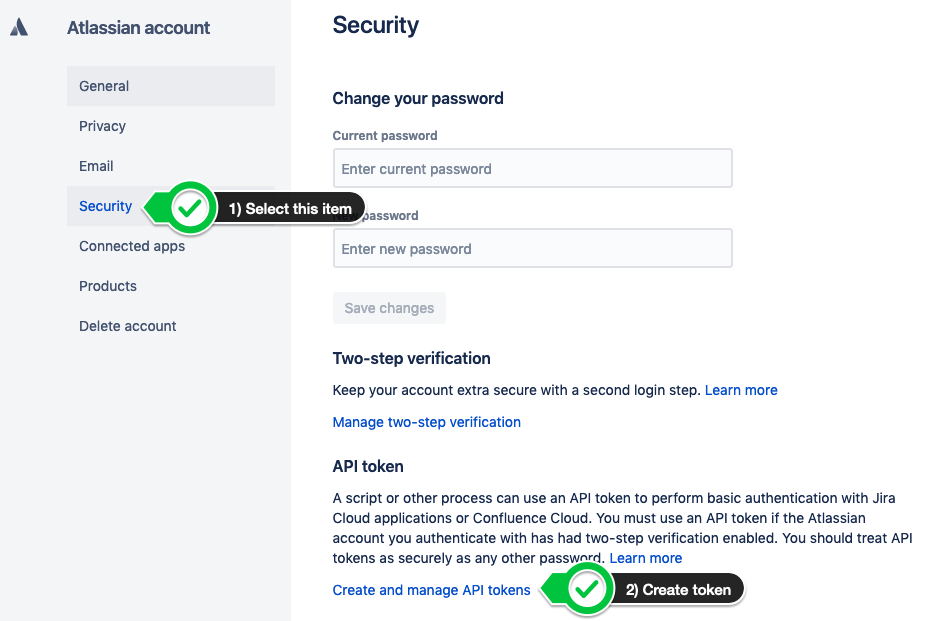Click the Atlassian logo icon
Screen dimensions: 939x621
pos(19,27)
